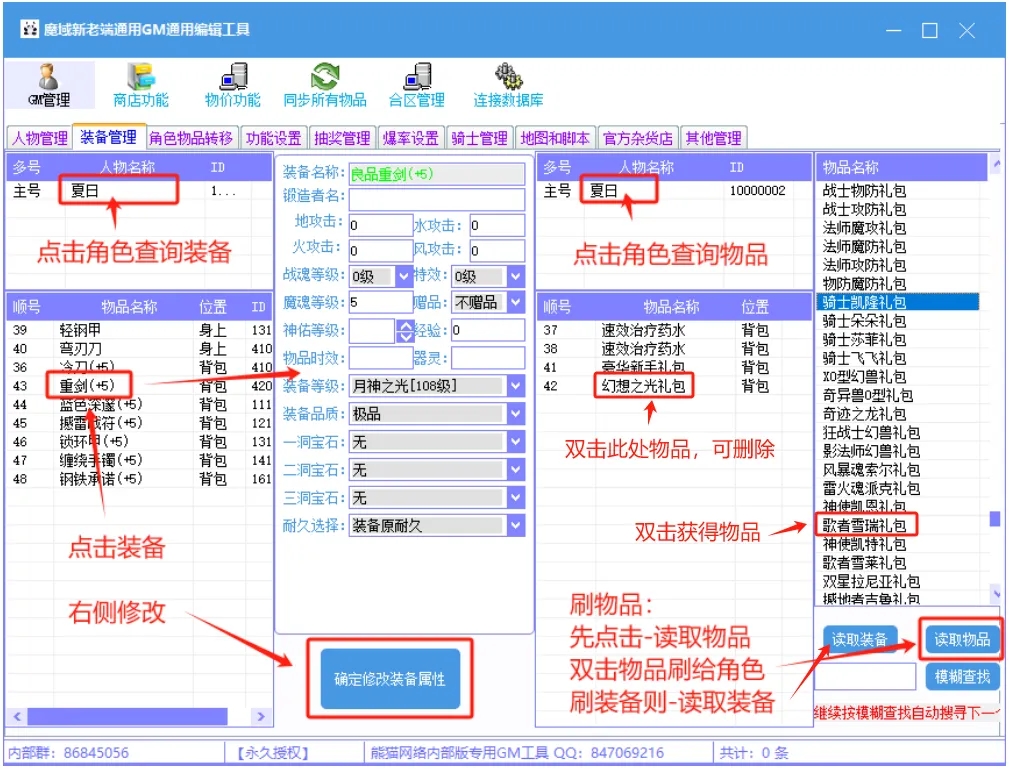The height and width of the screenshot is (770, 1009).
Task: Click the 连接数据库 gears icon
Action: tap(508, 84)
